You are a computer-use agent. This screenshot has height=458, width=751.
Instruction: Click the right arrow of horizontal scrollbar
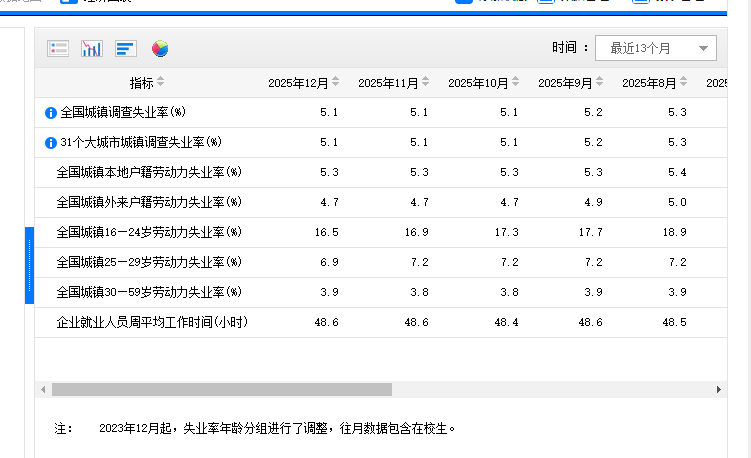click(x=718, y=389)
